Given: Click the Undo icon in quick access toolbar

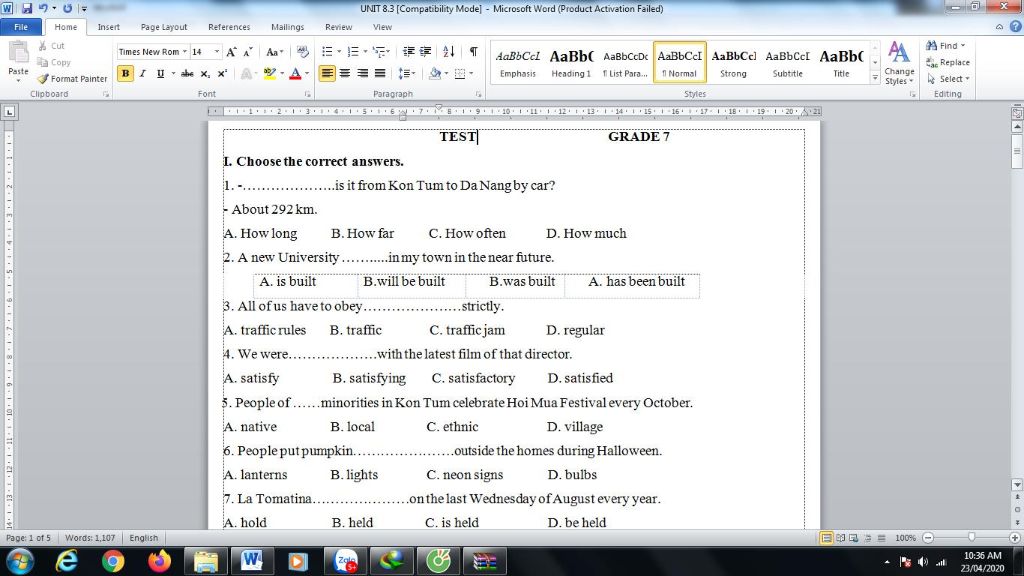Looking at the screenshot, I should click(43, 8).
